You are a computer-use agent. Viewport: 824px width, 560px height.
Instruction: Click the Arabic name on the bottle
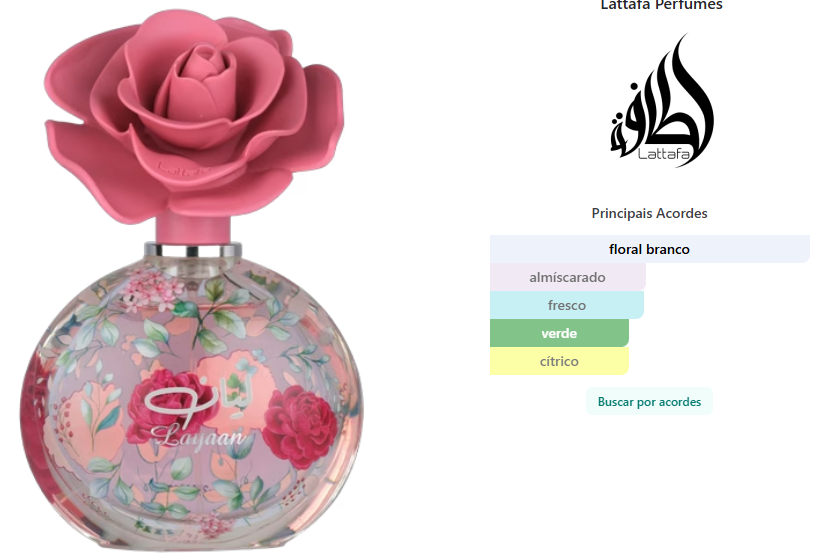coord(199,401)
